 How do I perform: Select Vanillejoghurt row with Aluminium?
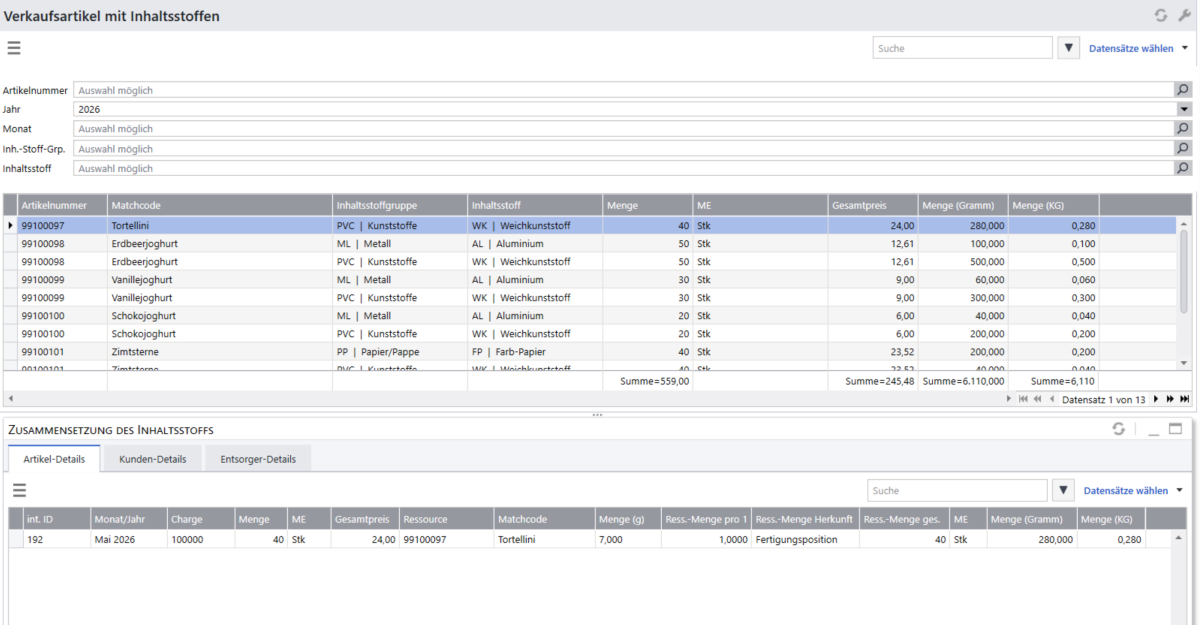(590, 280)
